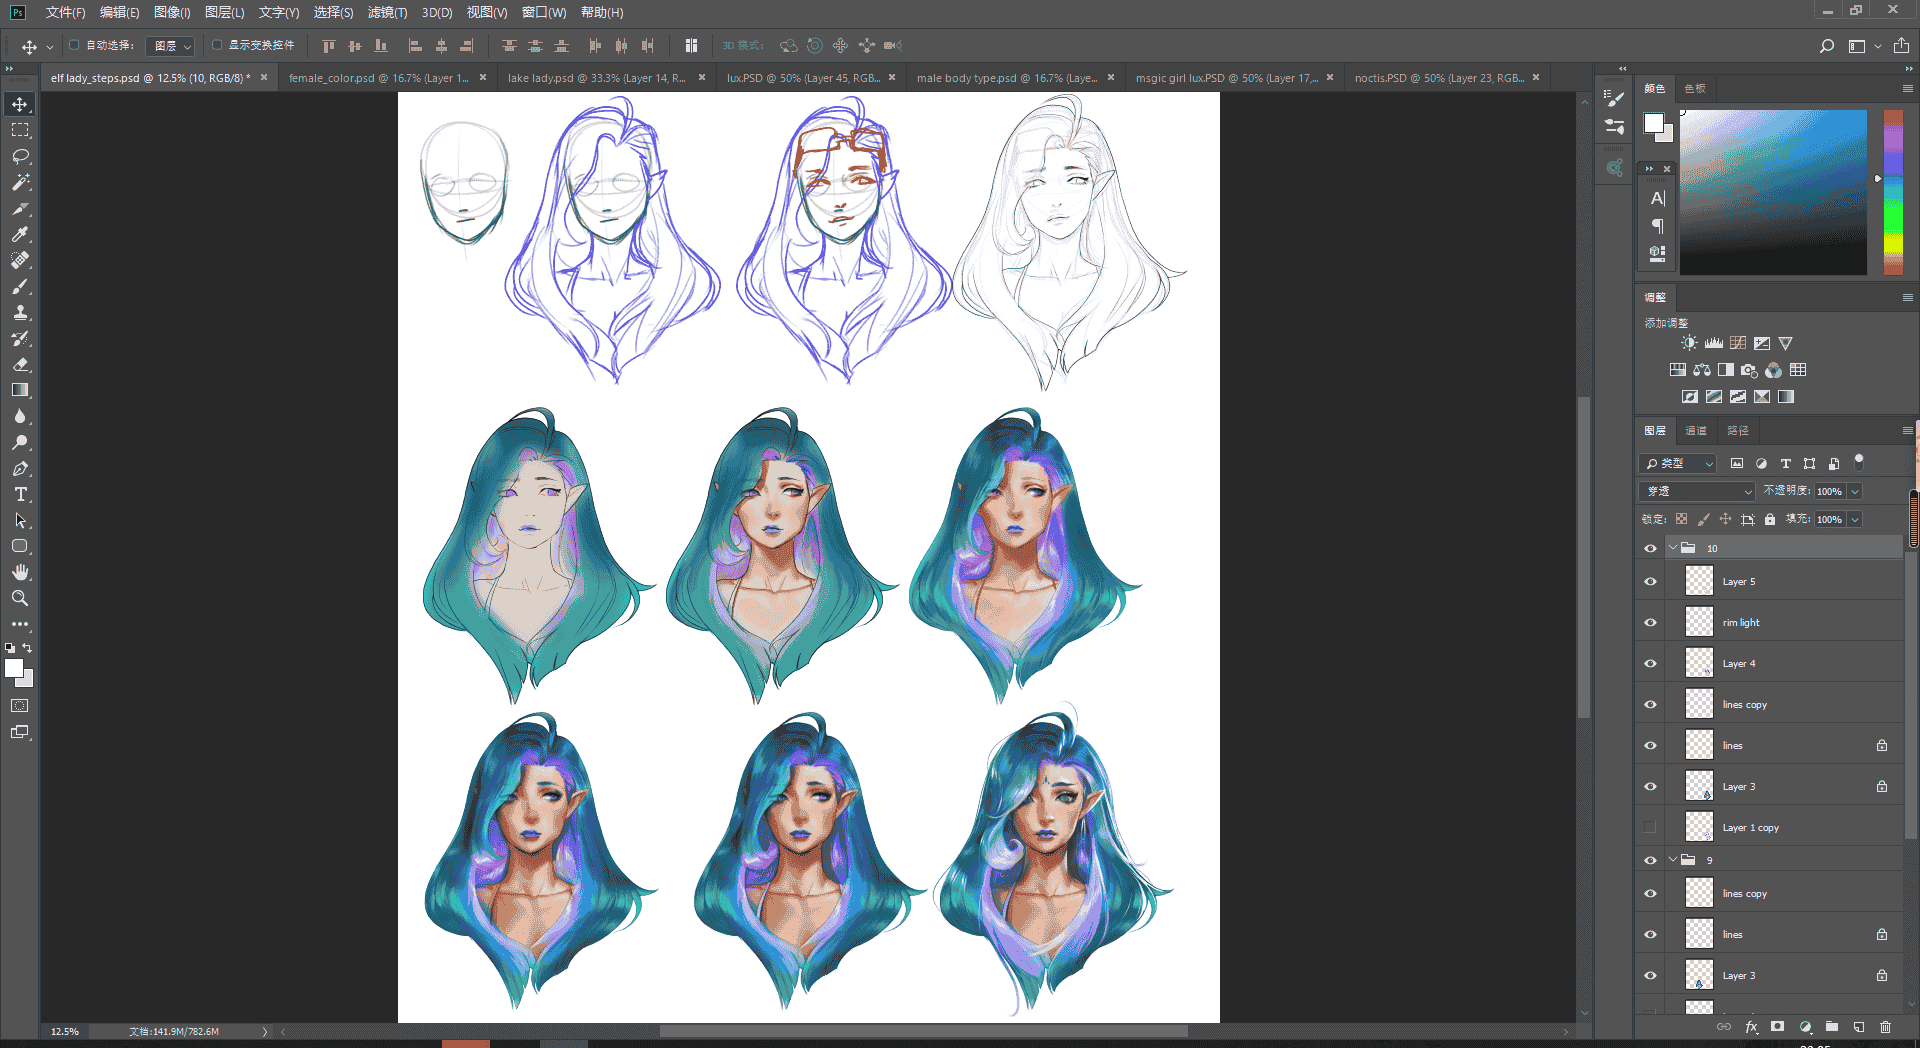Image resolution: width=1920 pixels, height=1048 pixels.
Task: Open the blend mode 穿透 dropdown
Action: click(1697, 491)
